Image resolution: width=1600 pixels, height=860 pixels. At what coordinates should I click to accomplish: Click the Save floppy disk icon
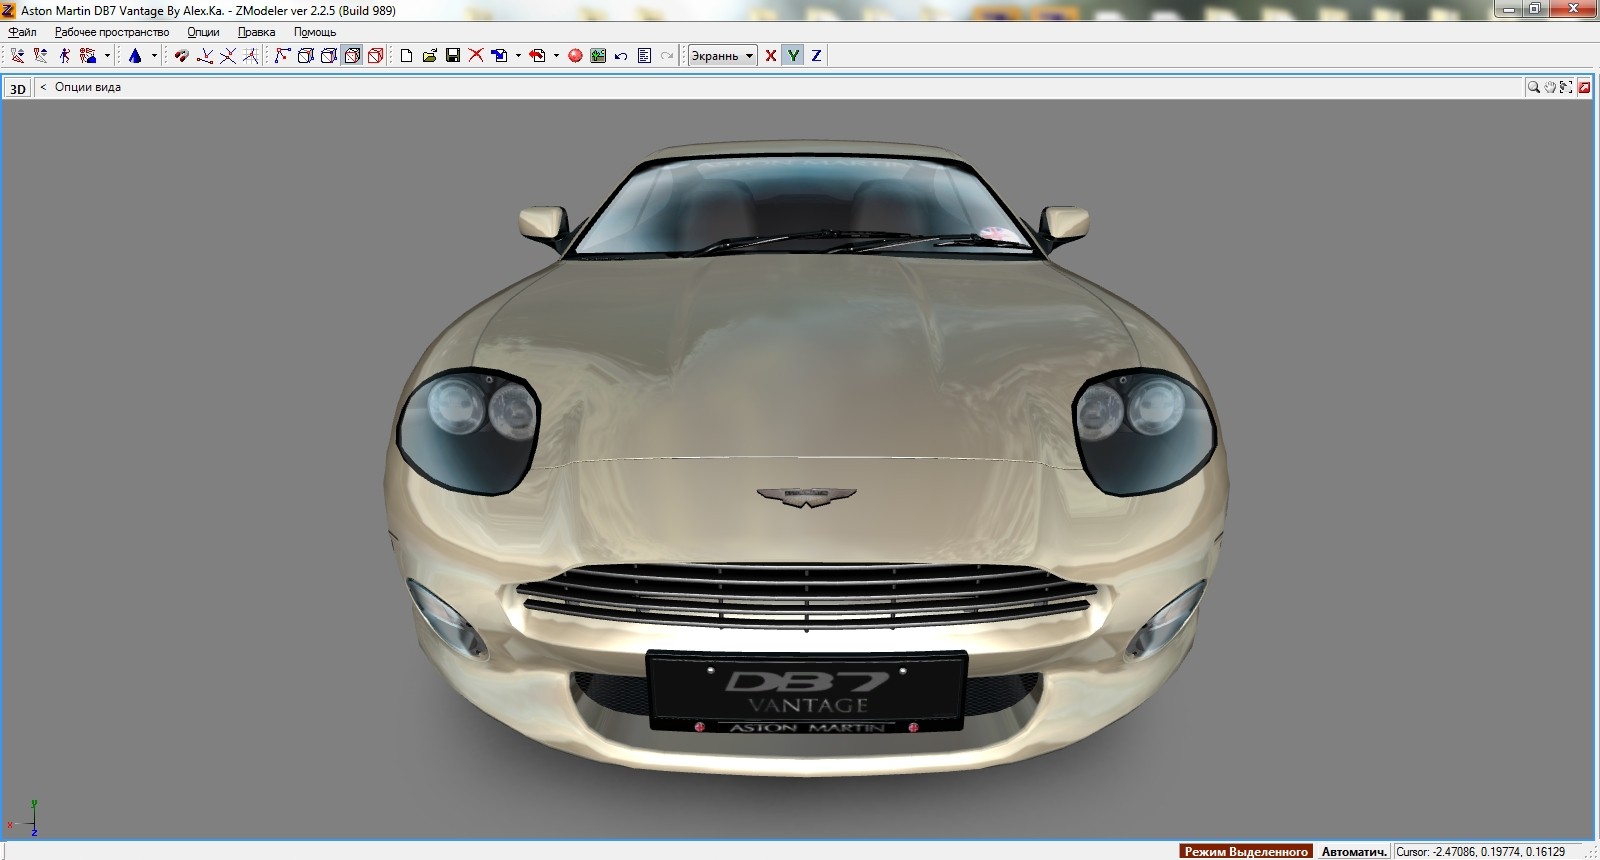click(453, 56)
